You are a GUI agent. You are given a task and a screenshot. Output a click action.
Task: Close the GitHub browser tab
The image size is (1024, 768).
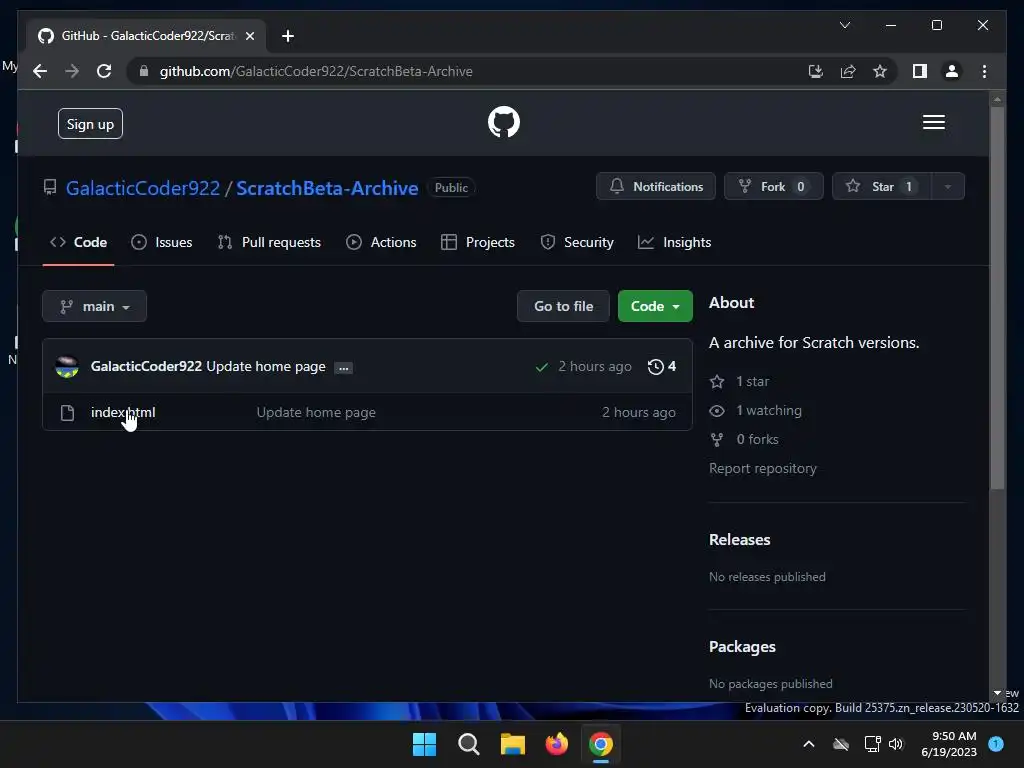[x=249, y=36]
